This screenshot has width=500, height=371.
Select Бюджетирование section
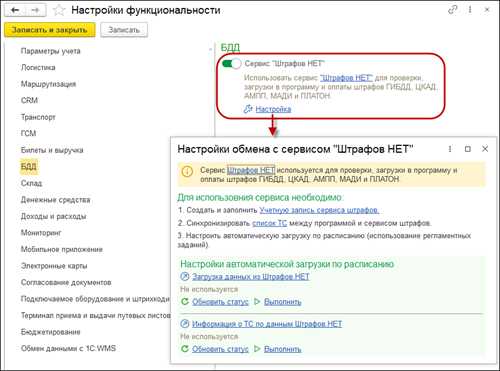[x=51, y=332]
